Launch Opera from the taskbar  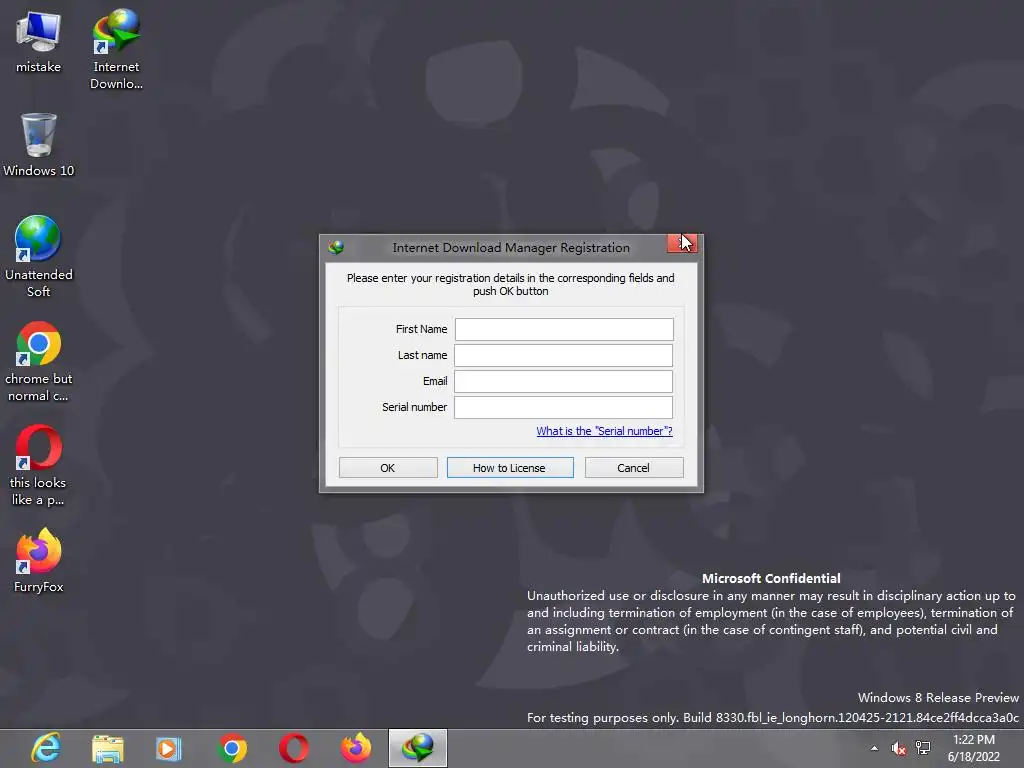[x=293, y=748]
